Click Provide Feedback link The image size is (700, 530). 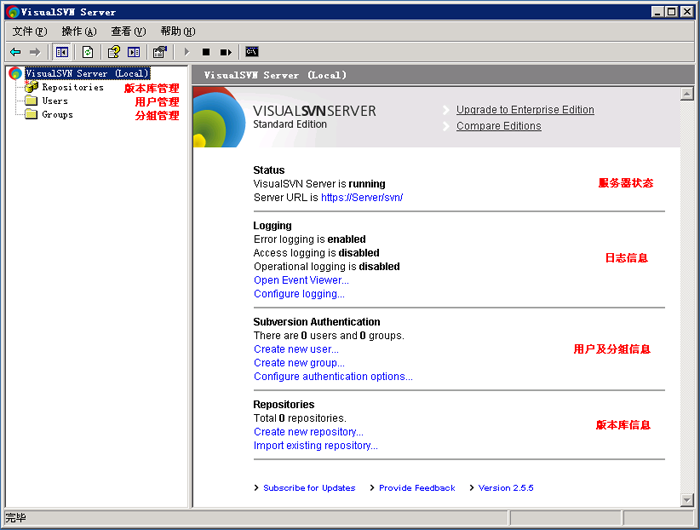pos(417,488)
